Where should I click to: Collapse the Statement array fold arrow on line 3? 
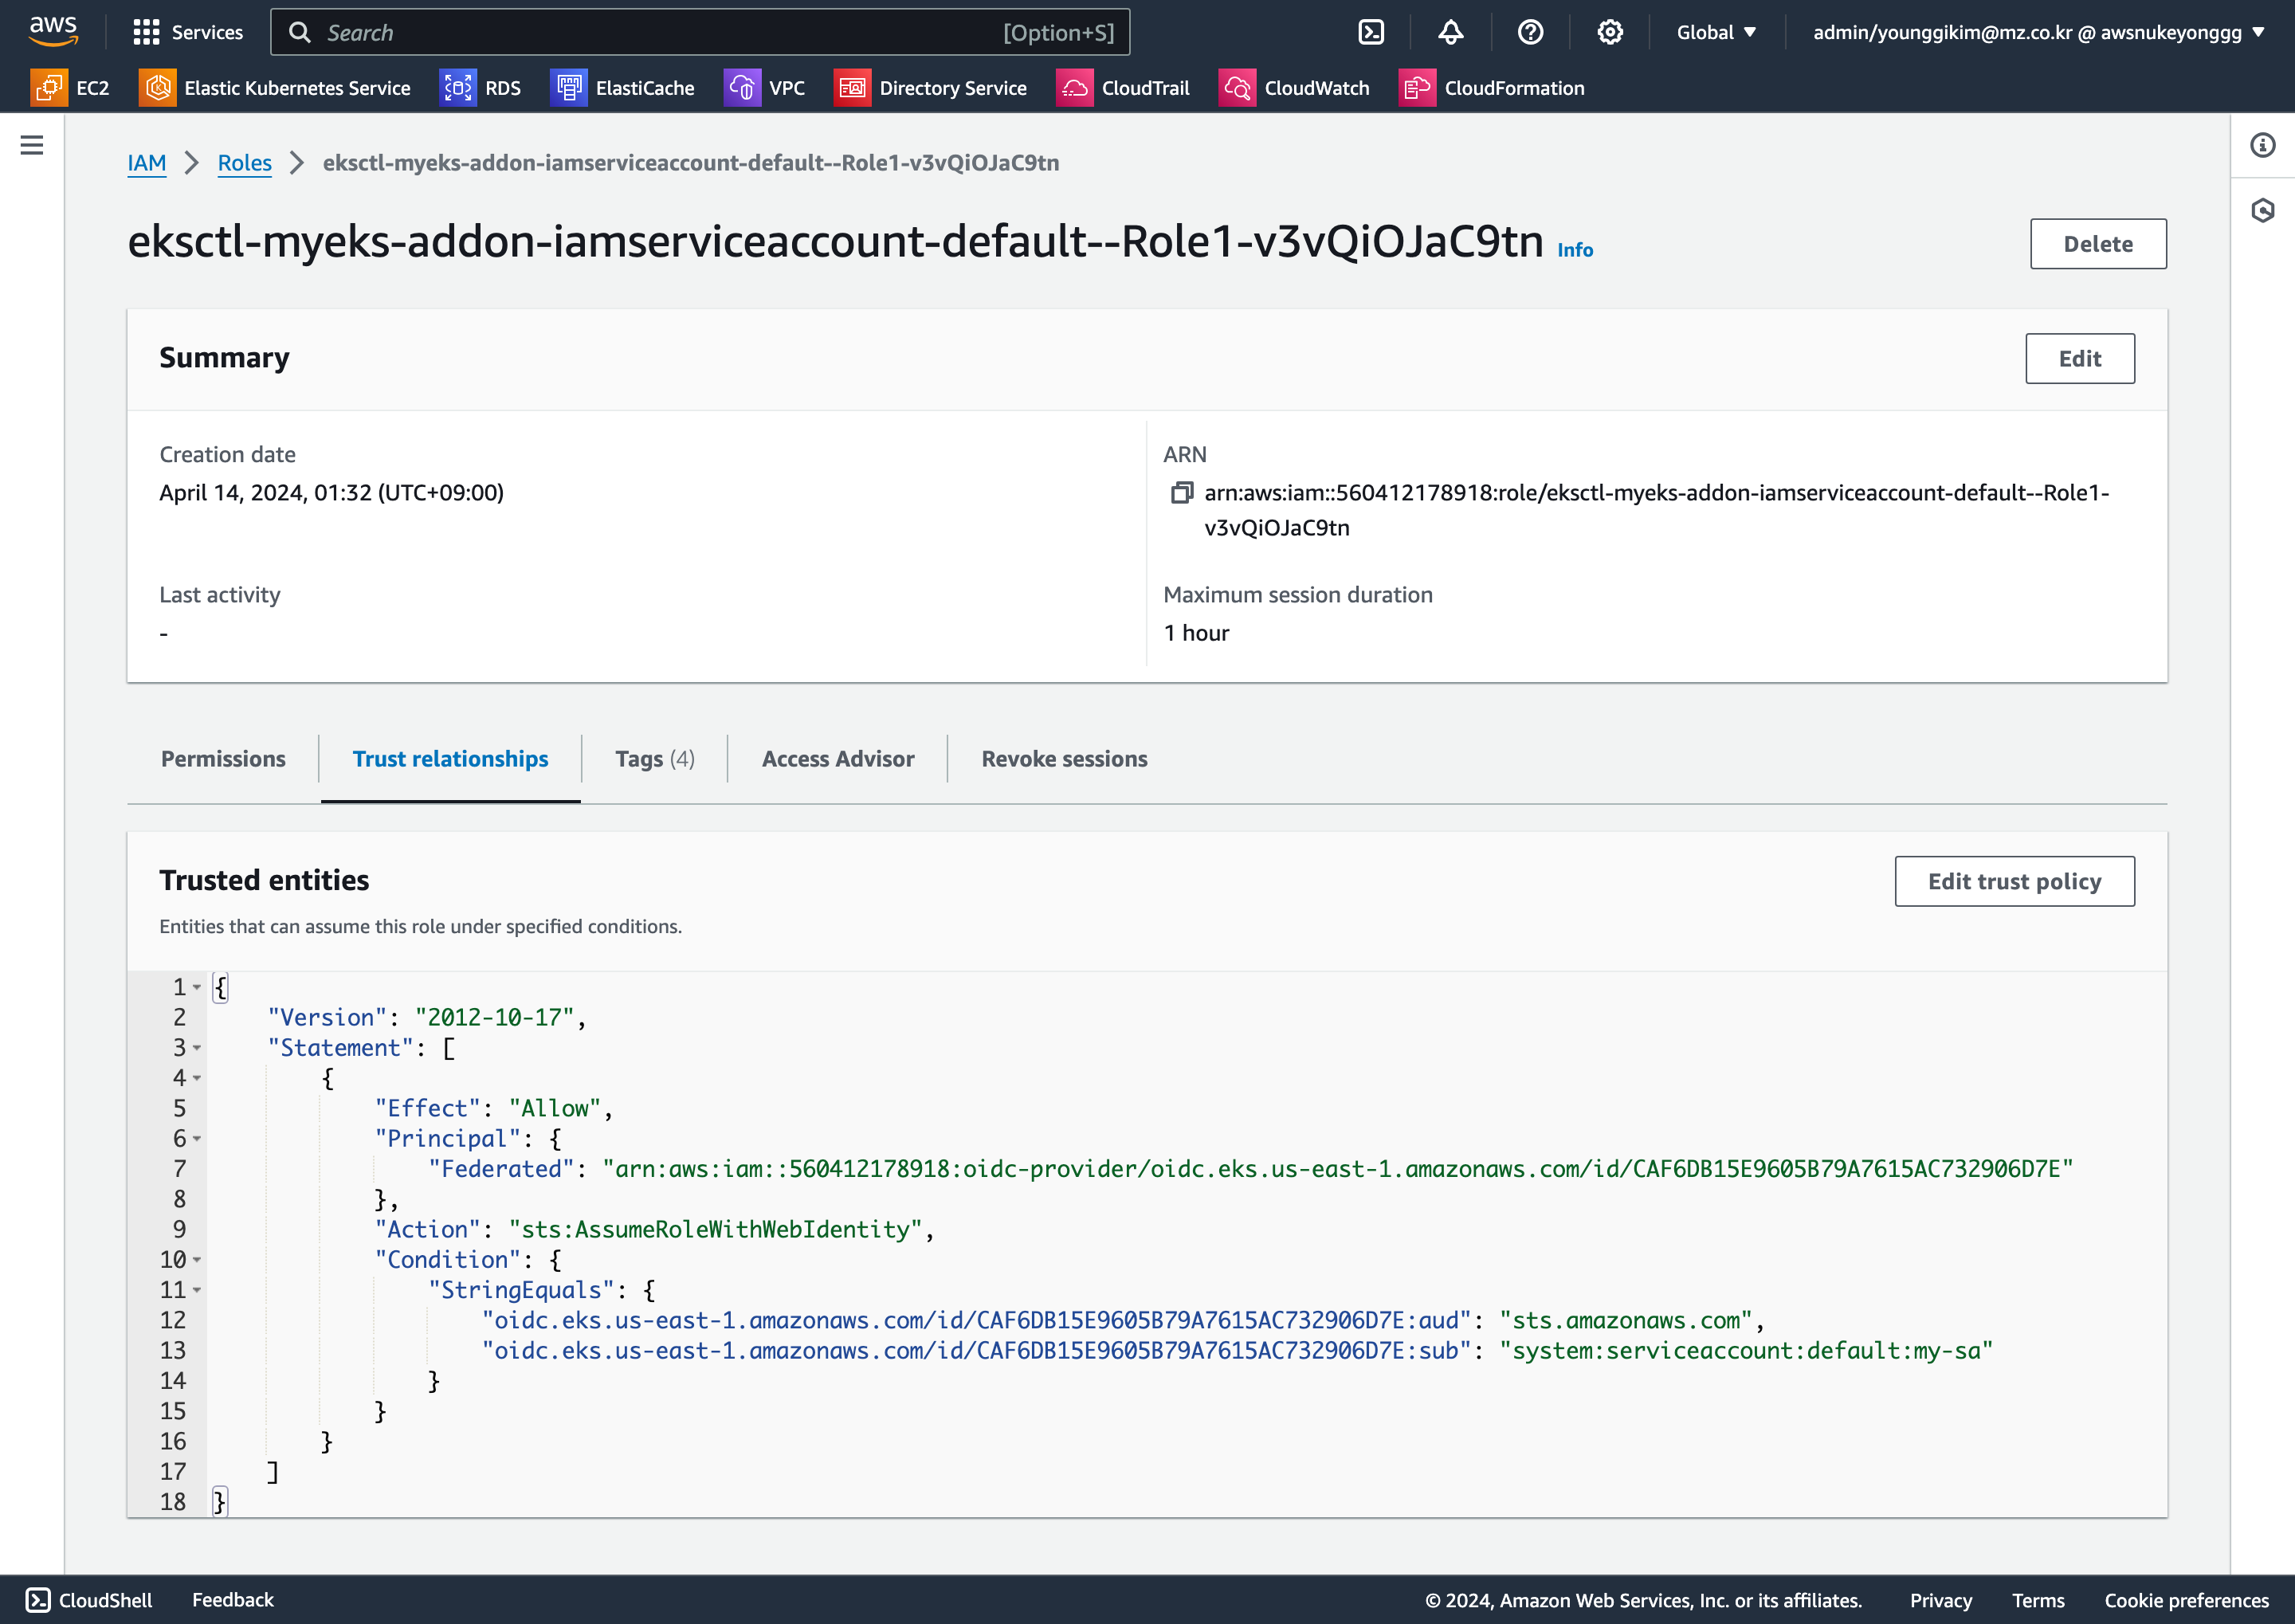[197, 1048]
